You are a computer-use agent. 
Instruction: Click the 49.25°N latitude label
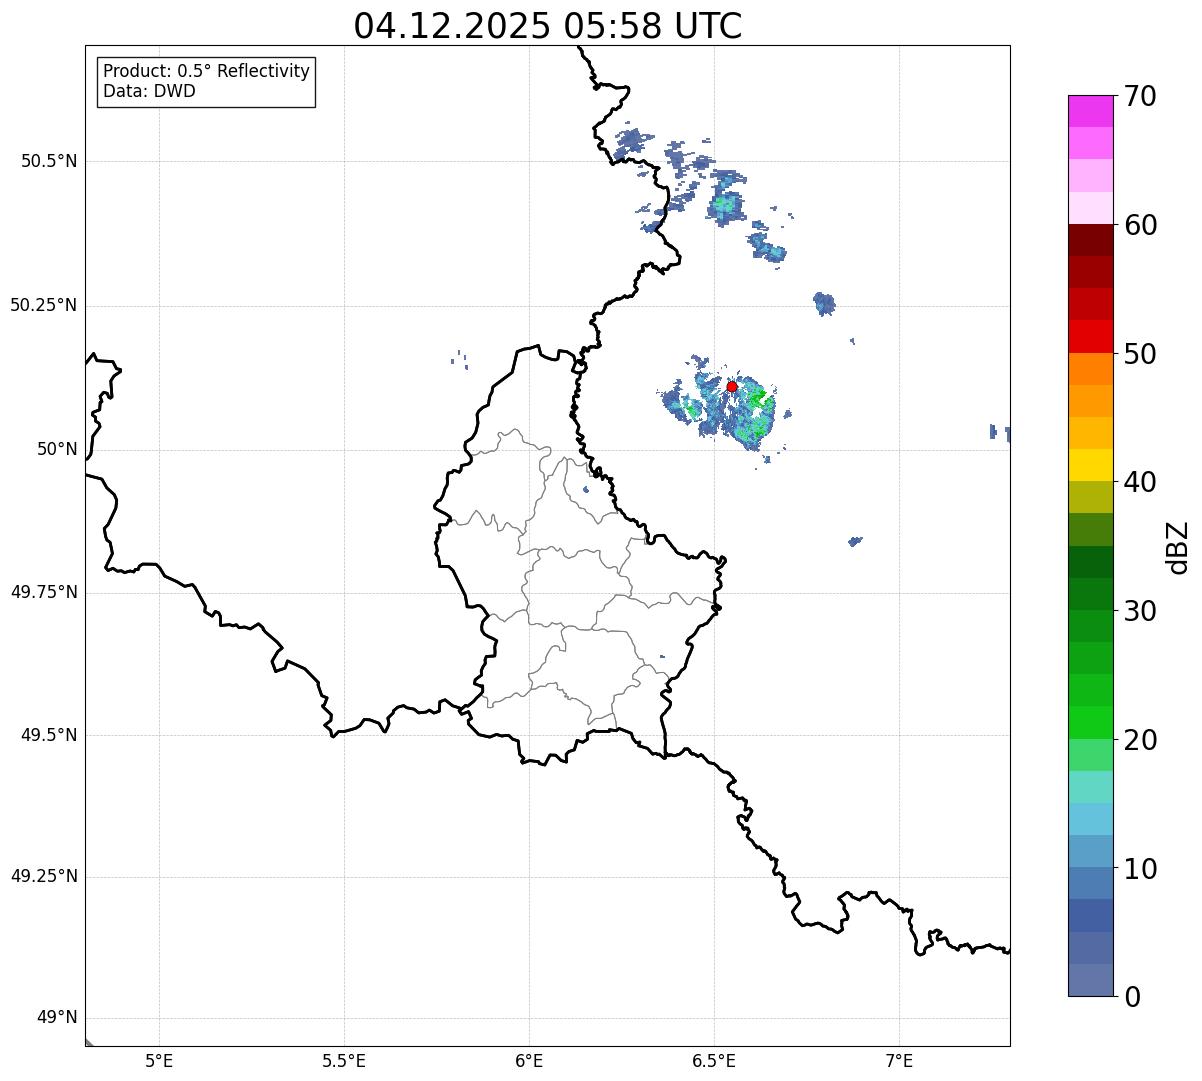tap(44, 876)
